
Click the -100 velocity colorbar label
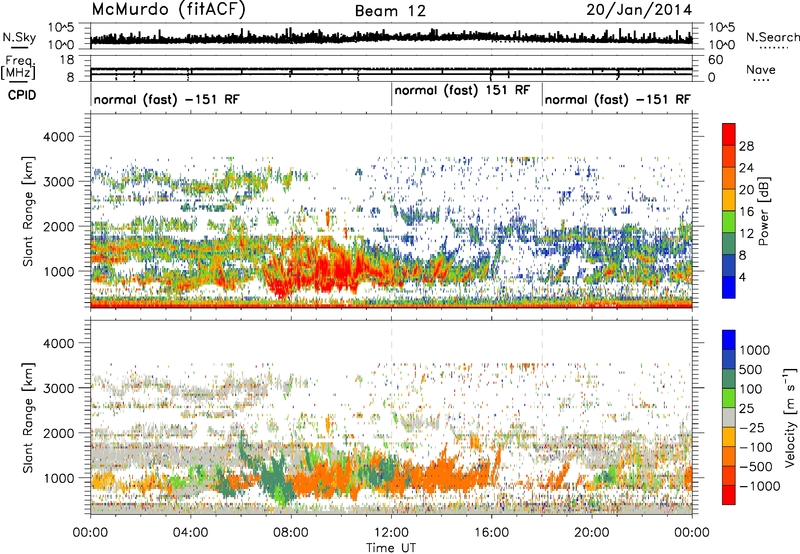tap(756, 447)
